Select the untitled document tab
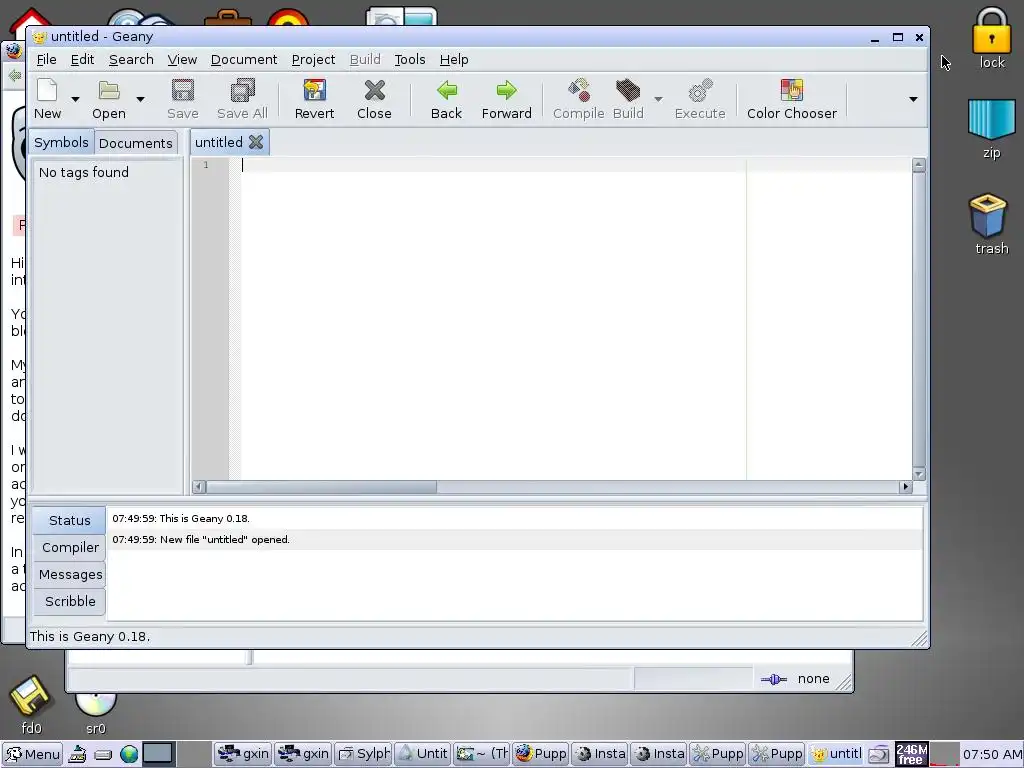The width and height of the screenshot is (1024, 768). (x=219, y=142)
